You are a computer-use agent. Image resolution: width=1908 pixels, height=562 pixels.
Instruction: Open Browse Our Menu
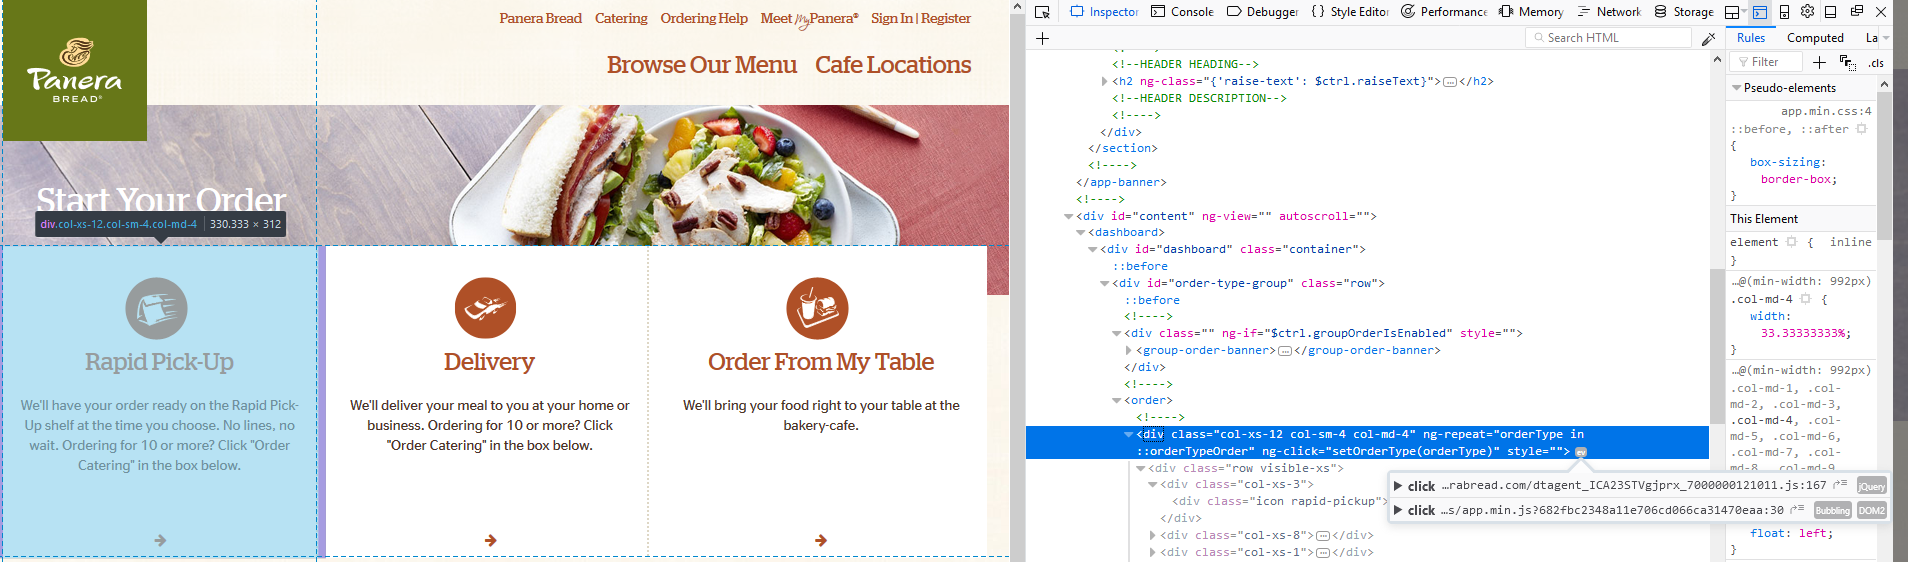(x=702, y=65)
